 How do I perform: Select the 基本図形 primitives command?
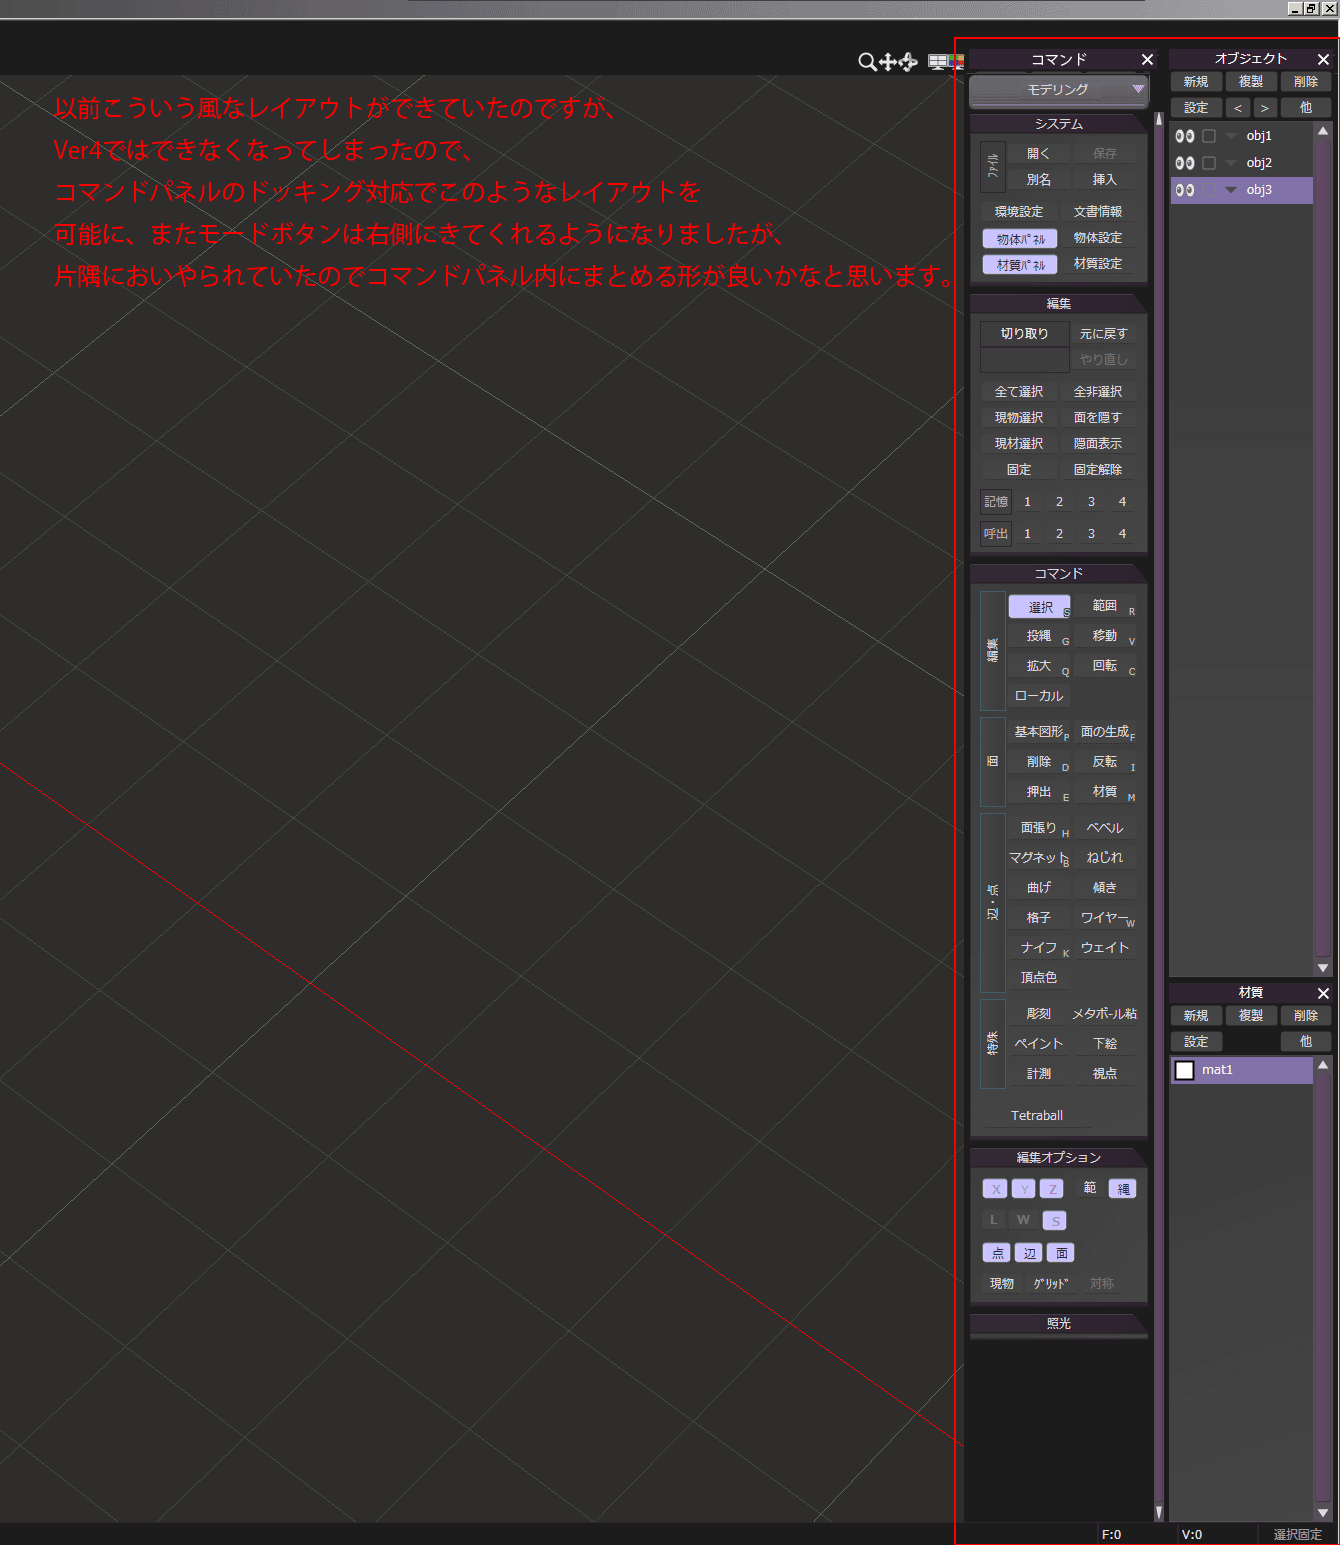pyautogui.click(x=1040, y=732)
